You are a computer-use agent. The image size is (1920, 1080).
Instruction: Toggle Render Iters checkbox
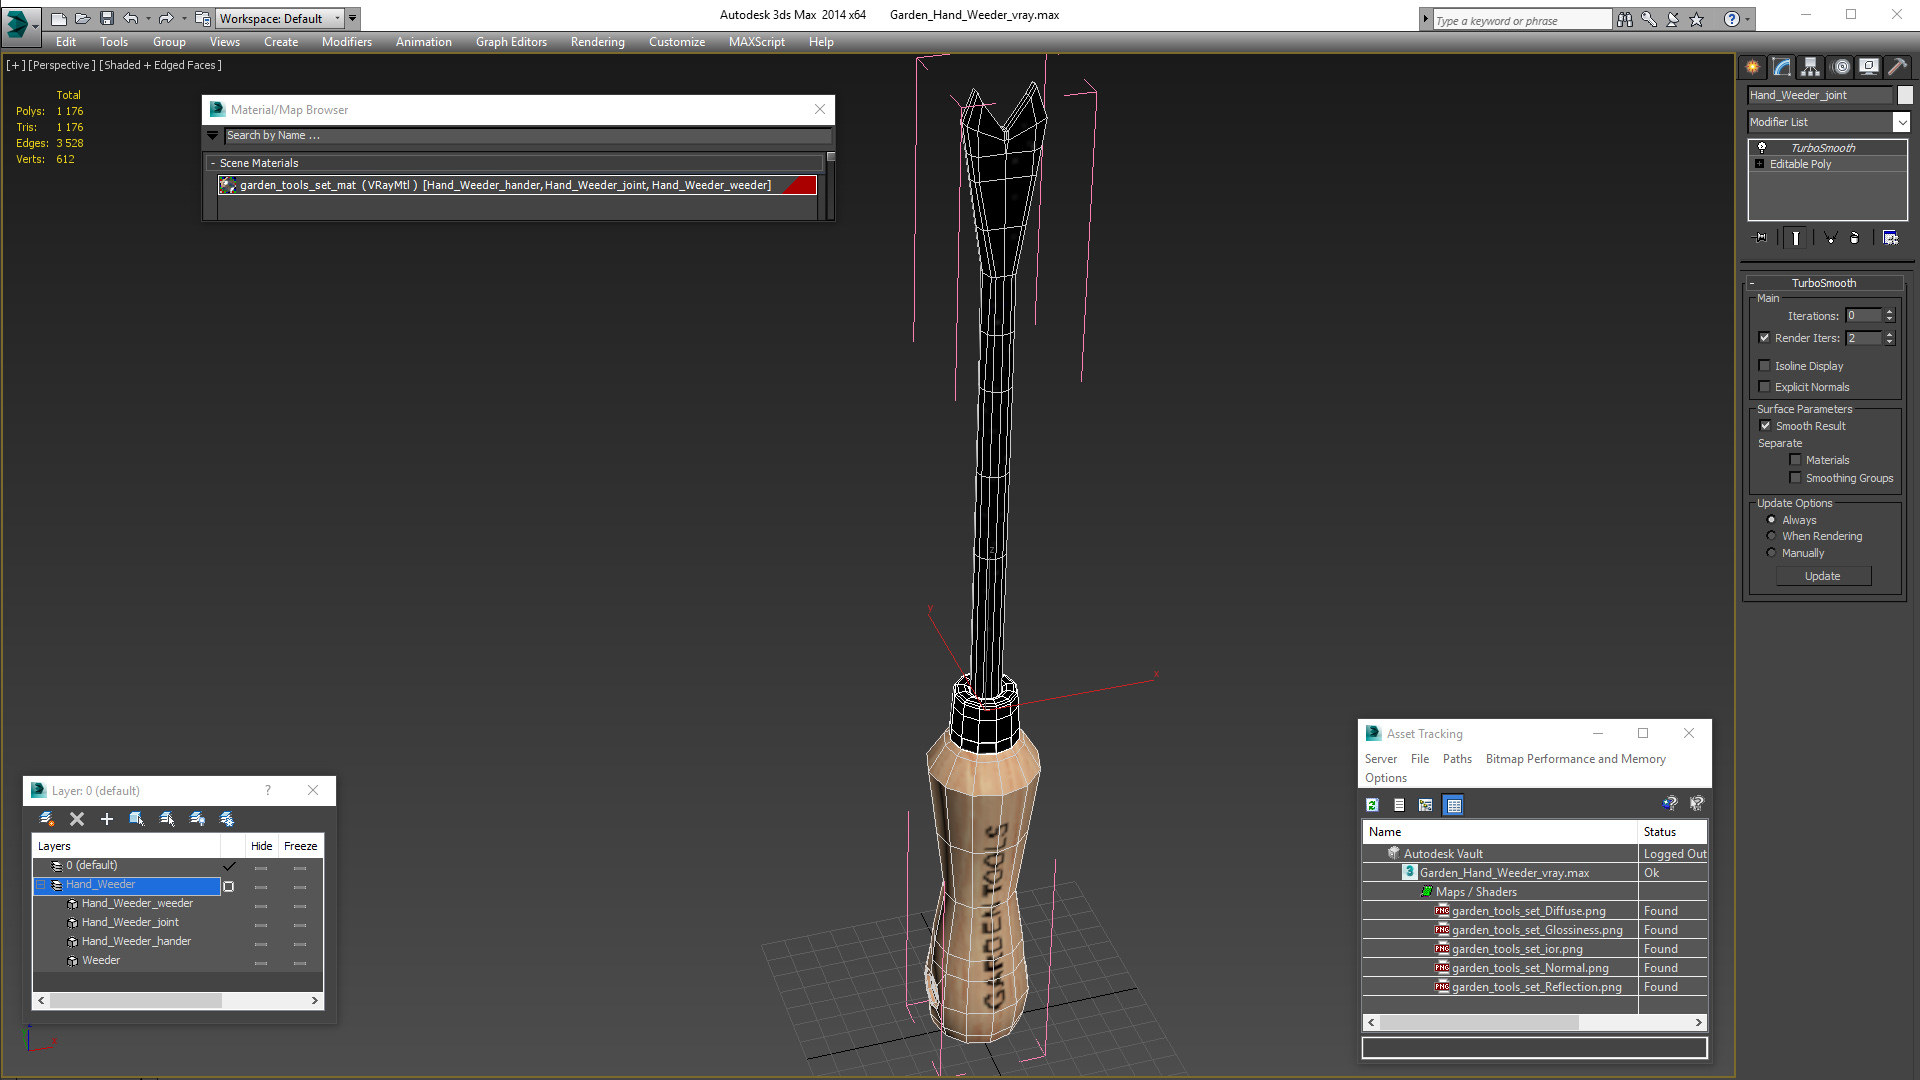(x=1764, y=338)
